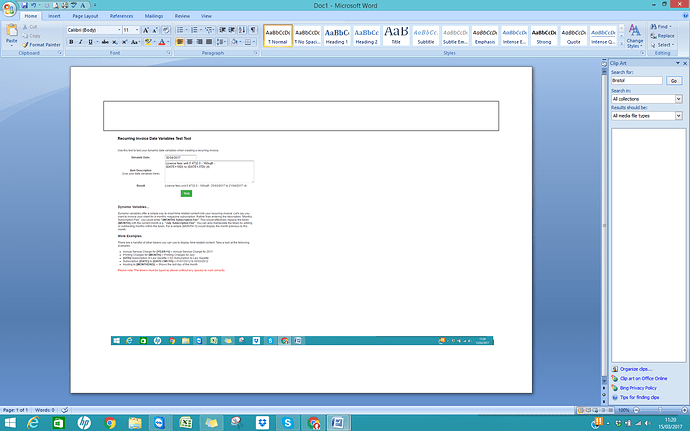690x431 pixels.
Task: Save the document from Quick Access toolbar
Action: point(25,5)
